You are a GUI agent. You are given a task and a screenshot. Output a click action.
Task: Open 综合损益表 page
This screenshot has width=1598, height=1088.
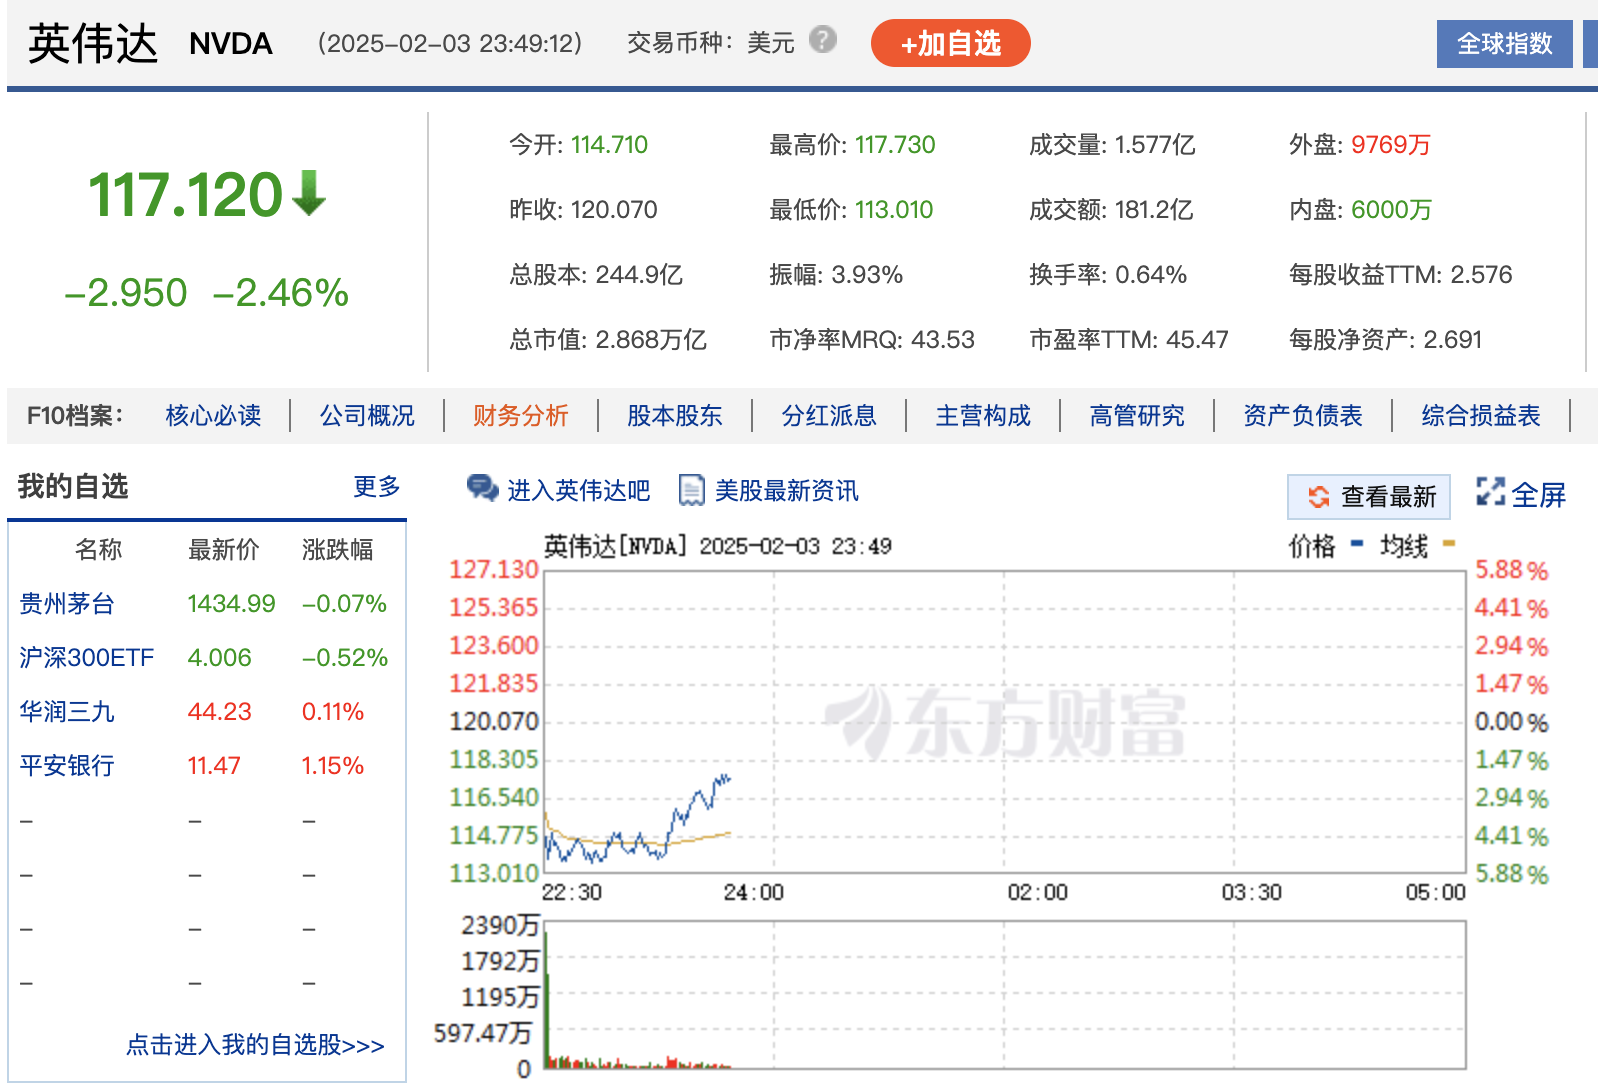[x=1480, y=416]
